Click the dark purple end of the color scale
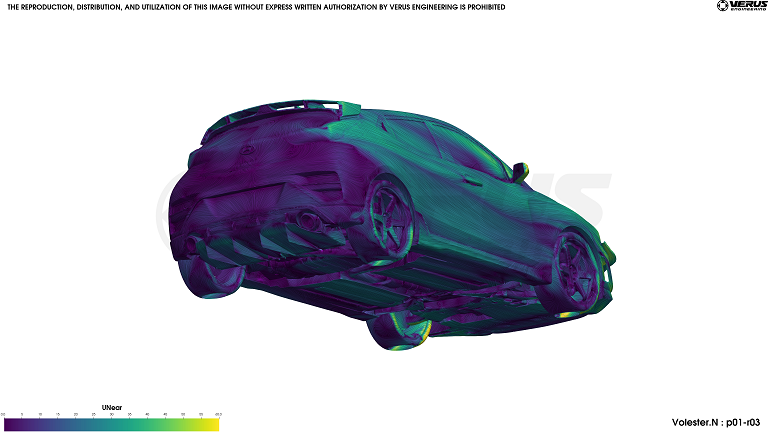Image resolution: width=768 pixels, height=432 pixels. [x=8, y=424]
